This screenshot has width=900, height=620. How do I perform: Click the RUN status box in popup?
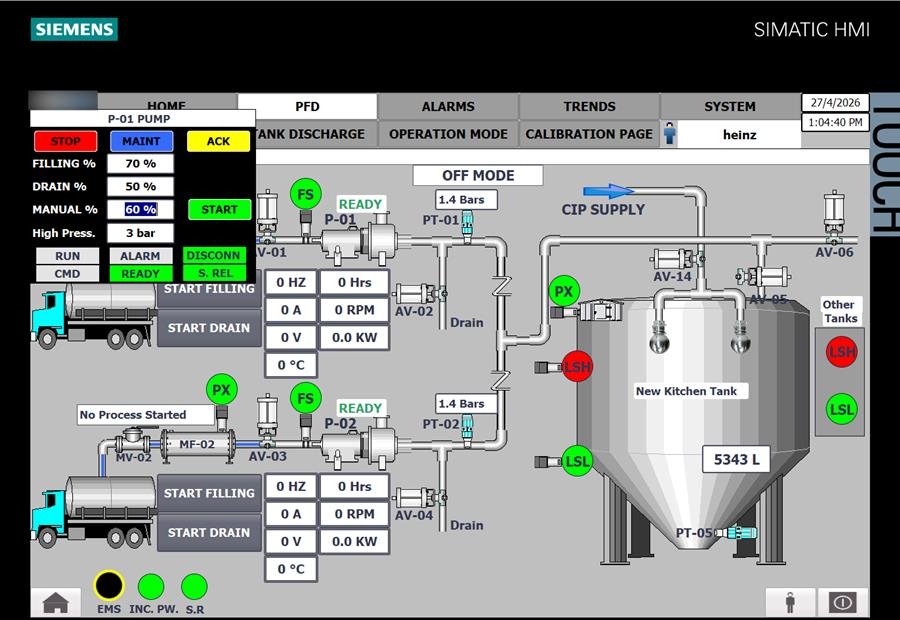[68, 255]
